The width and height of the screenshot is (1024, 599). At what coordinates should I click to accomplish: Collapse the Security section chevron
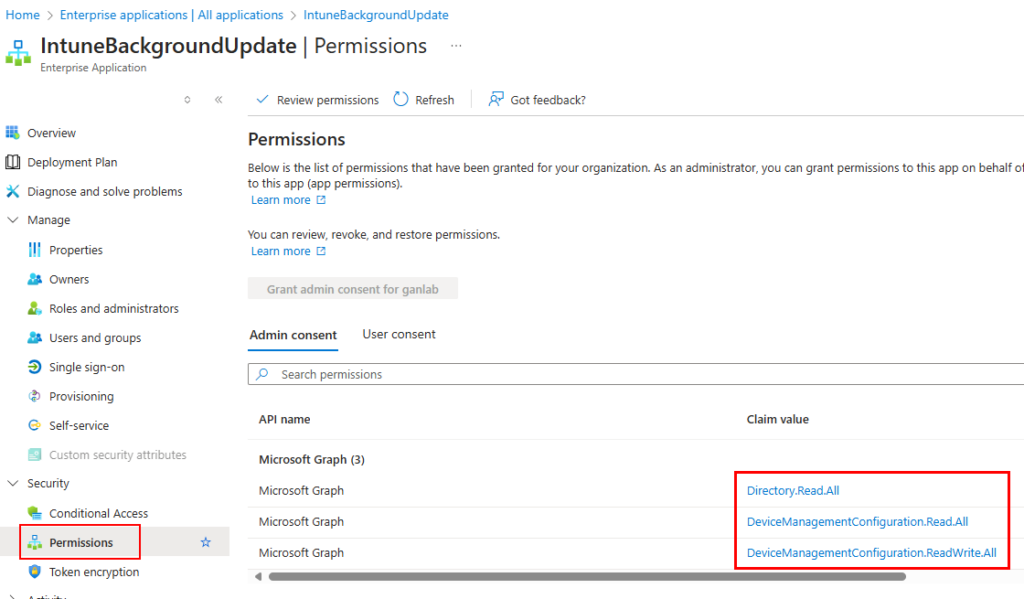coord(13,483)
